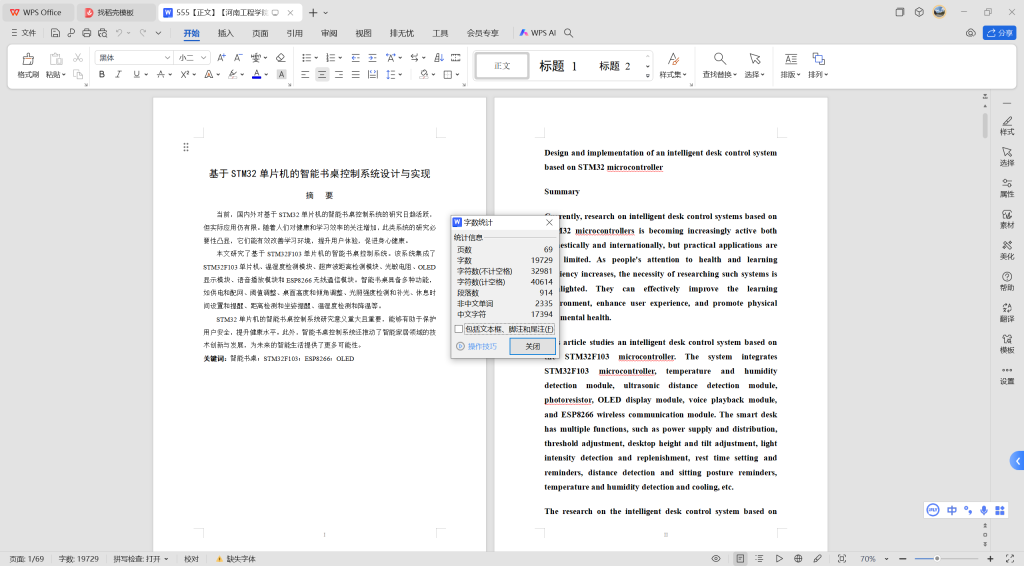1024x566 pixels.
Task: Apply italic using the I icon
Action: coord(118,74)
